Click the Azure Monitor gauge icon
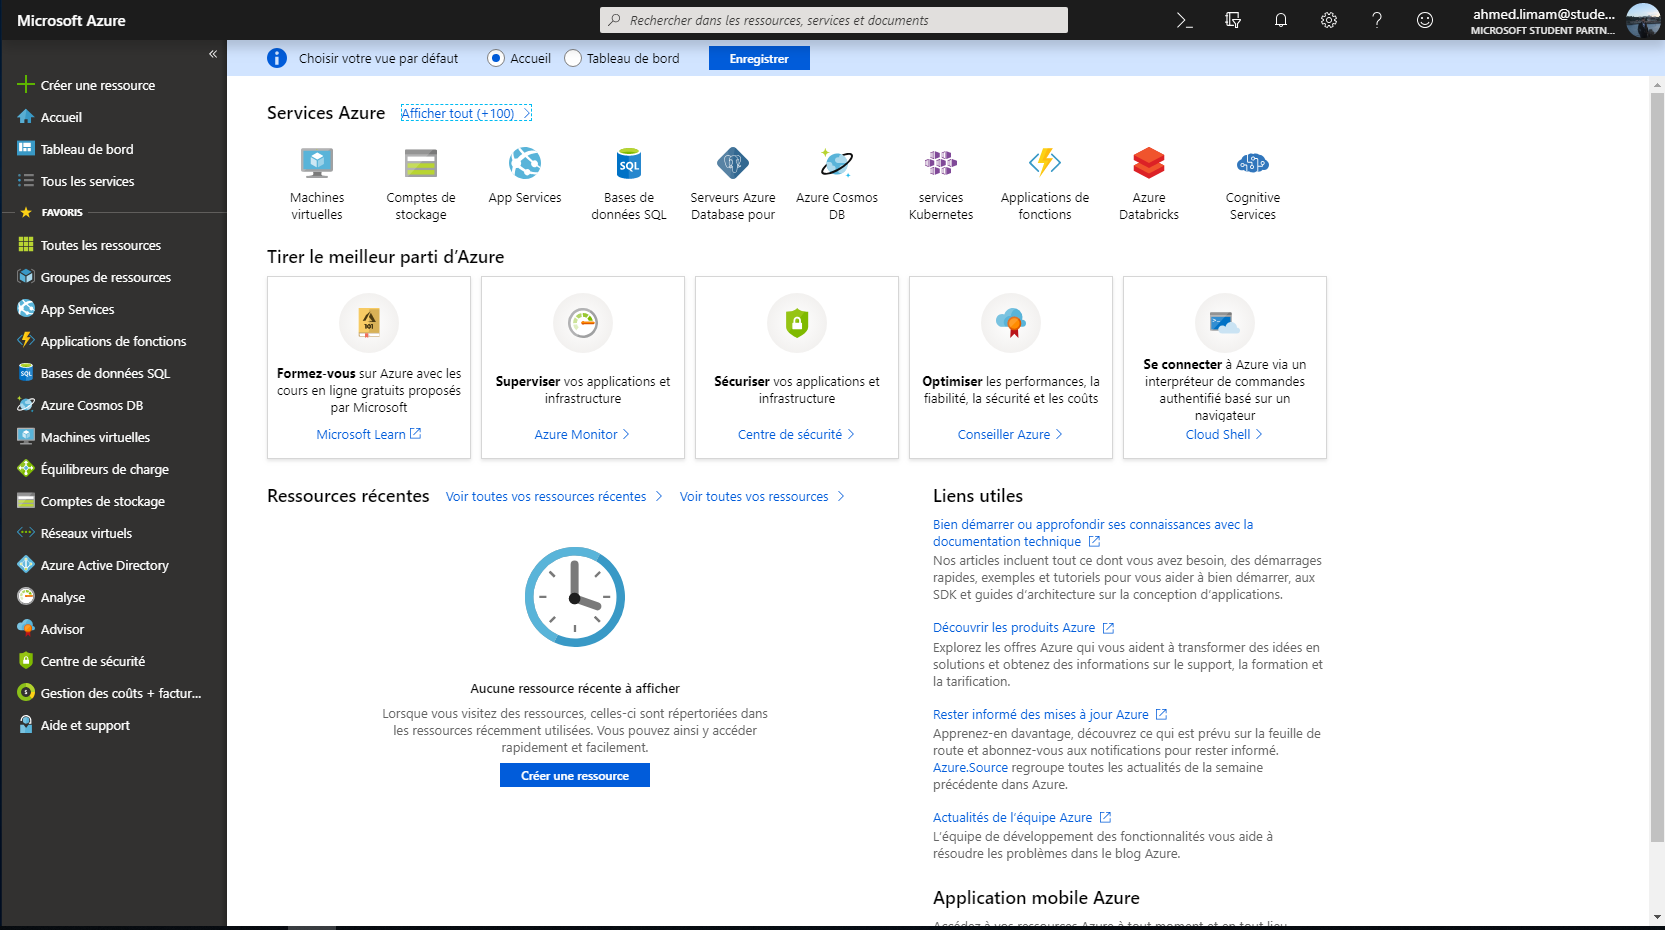Screen dimensions: 1665x930 click(583, 323)
